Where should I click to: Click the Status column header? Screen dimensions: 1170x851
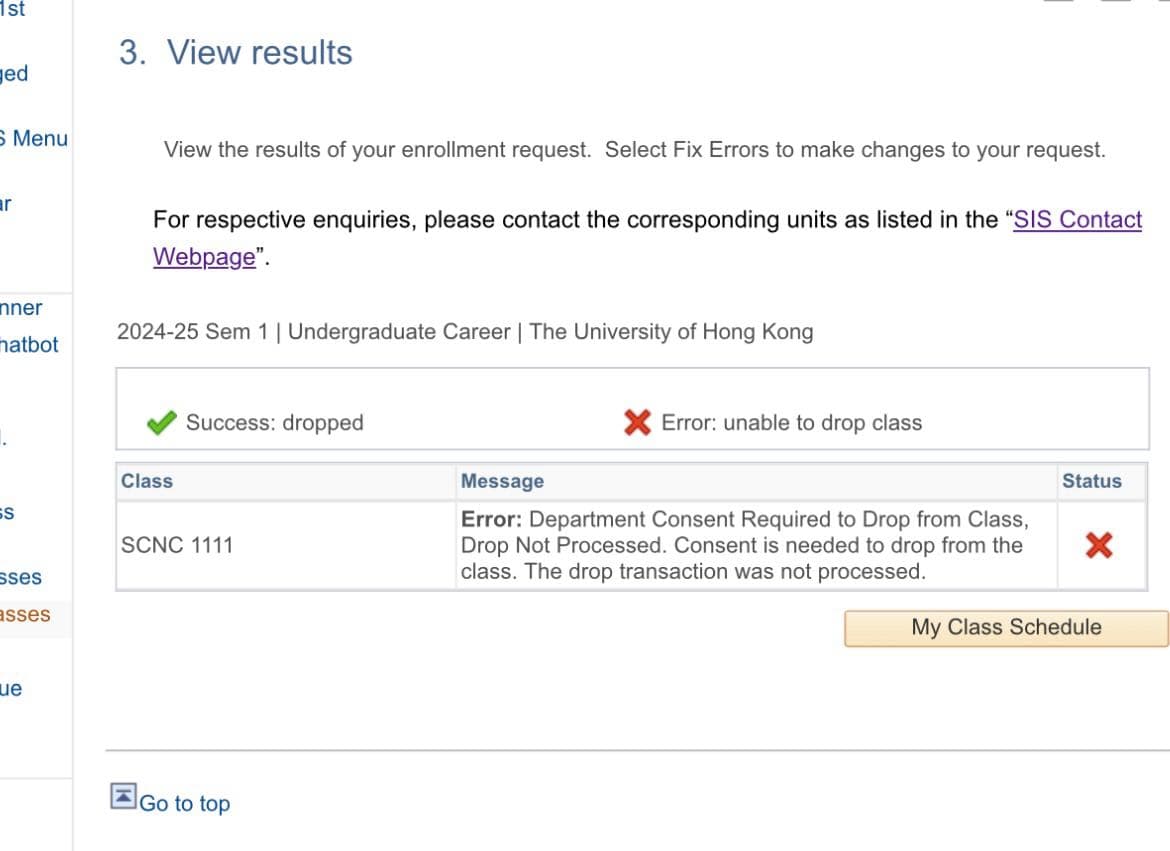pyautogui.click(x=1091, y=481)
